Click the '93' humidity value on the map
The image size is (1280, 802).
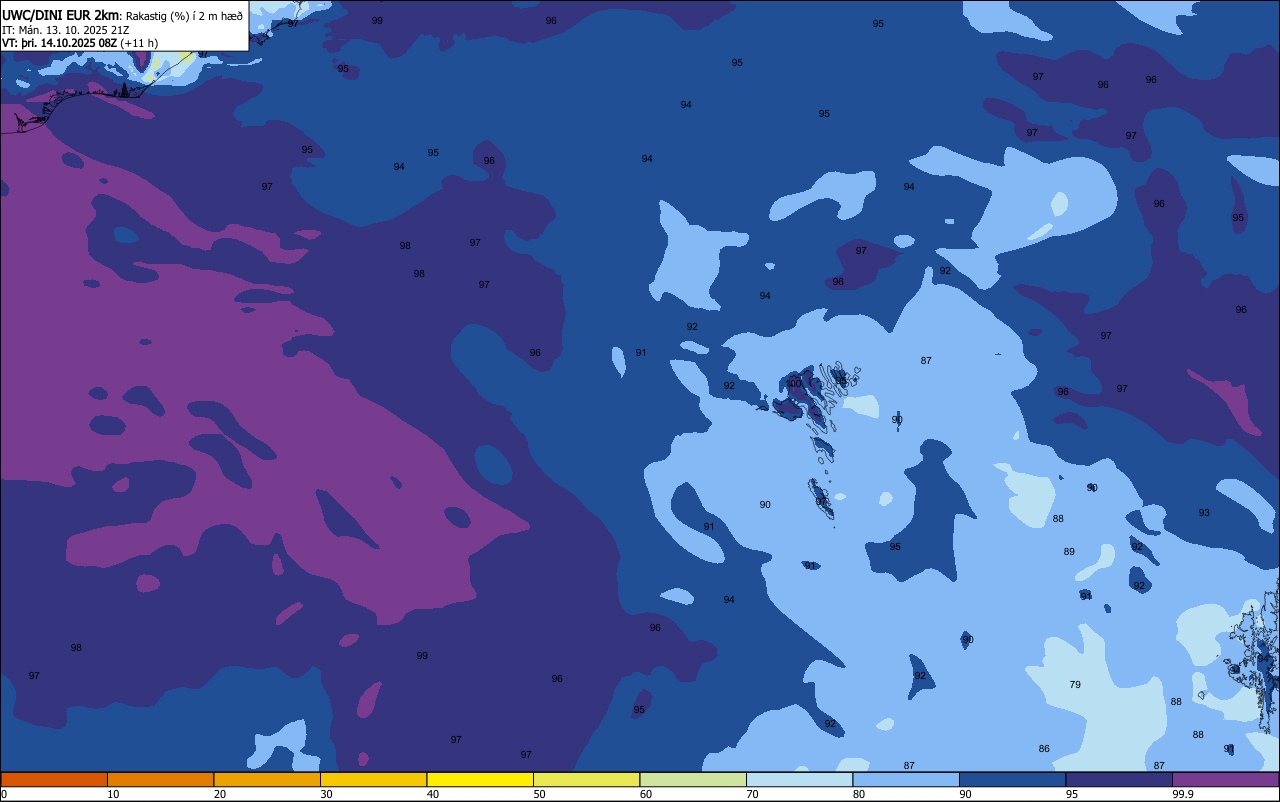click(x=1204, y=513)
